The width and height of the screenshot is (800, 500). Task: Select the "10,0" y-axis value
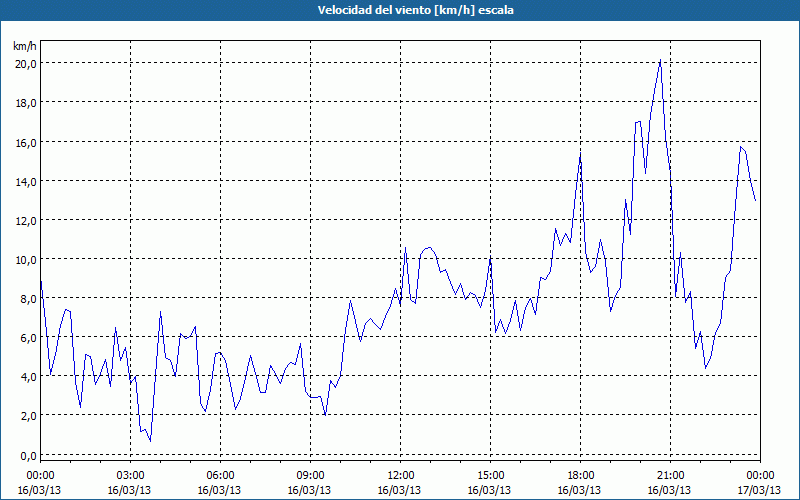click(24, 260)
